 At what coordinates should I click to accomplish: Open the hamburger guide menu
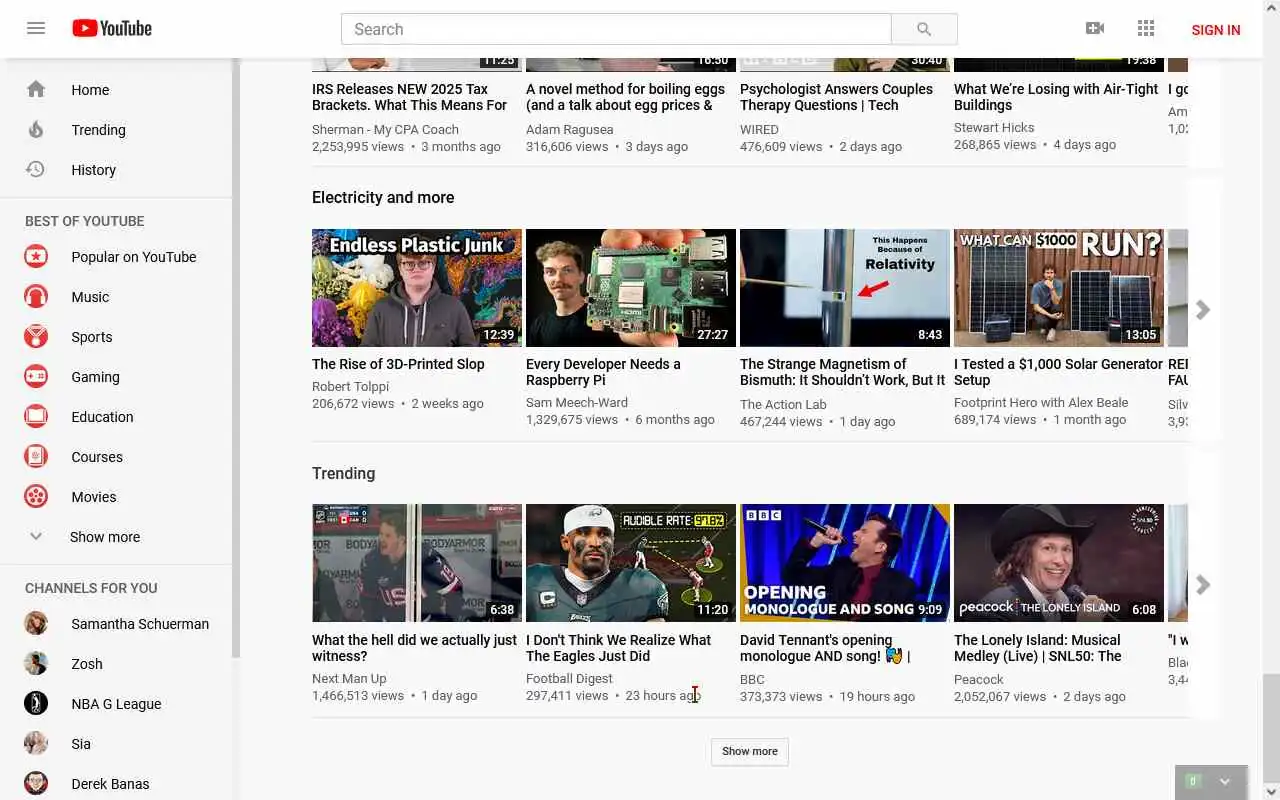tap(36, 28)
